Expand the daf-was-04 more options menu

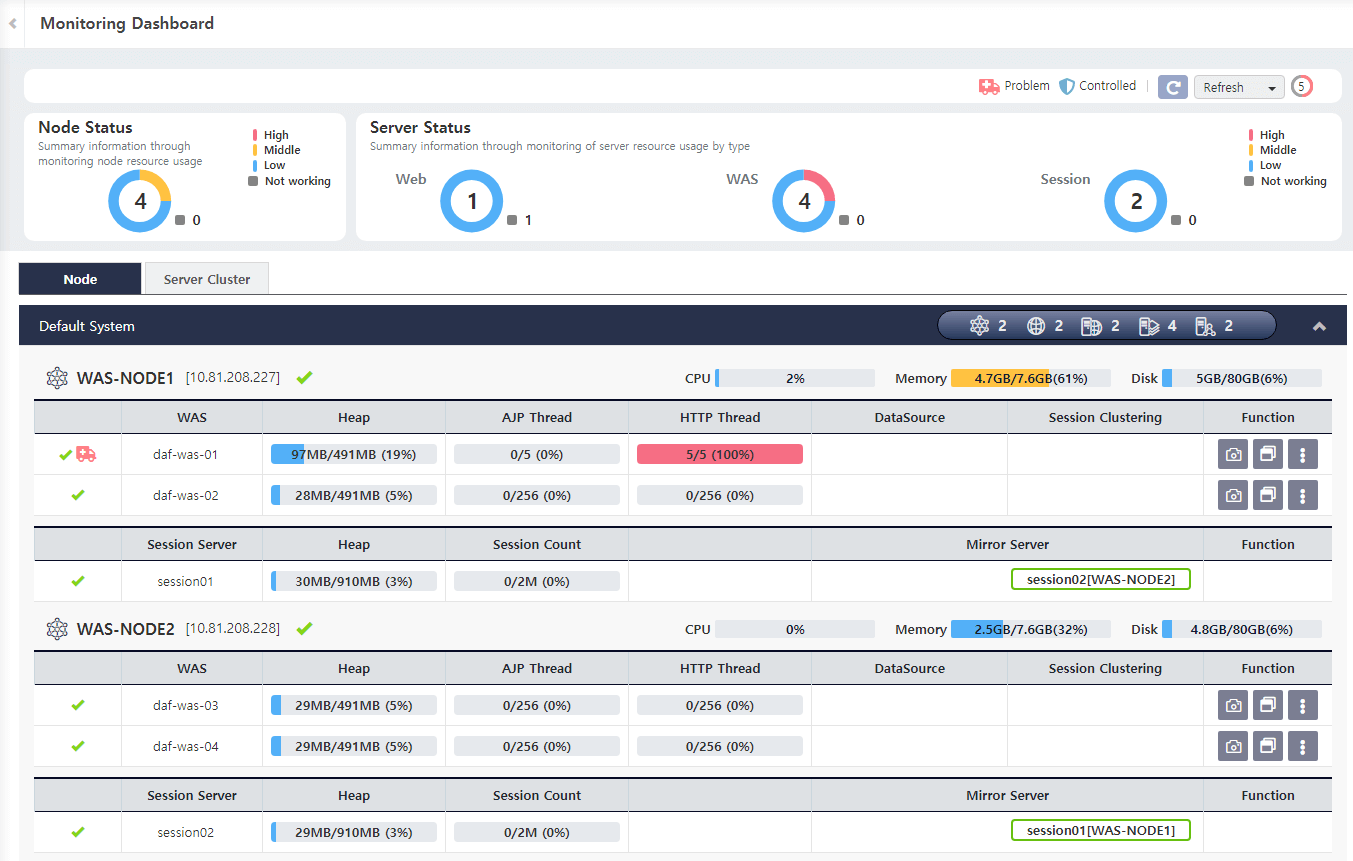point(1302,745)
